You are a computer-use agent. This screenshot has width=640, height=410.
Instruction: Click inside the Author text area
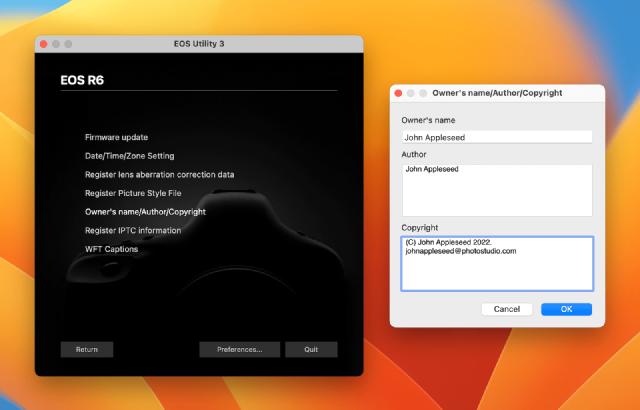tap(497, 191)
